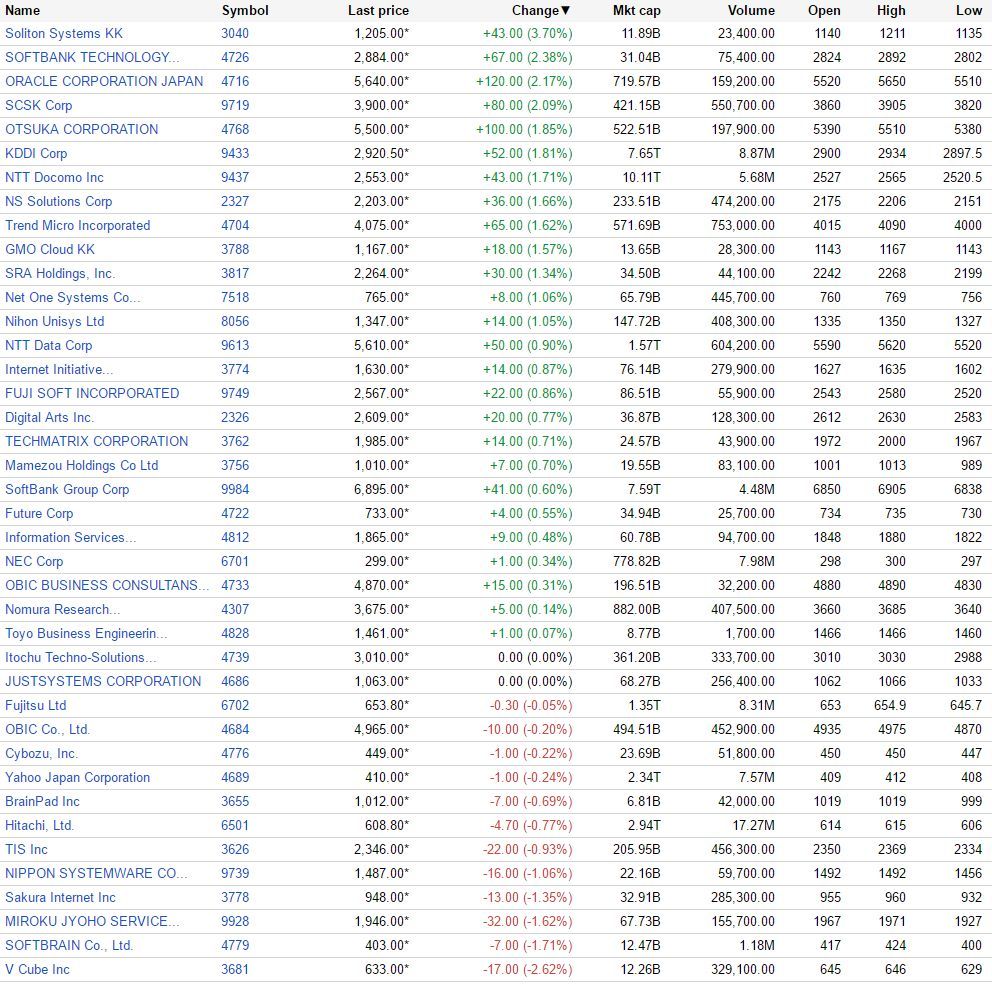Screen dimensions: 992x984
Task: Open SCSK Corp company page
Action: [39, 106]
